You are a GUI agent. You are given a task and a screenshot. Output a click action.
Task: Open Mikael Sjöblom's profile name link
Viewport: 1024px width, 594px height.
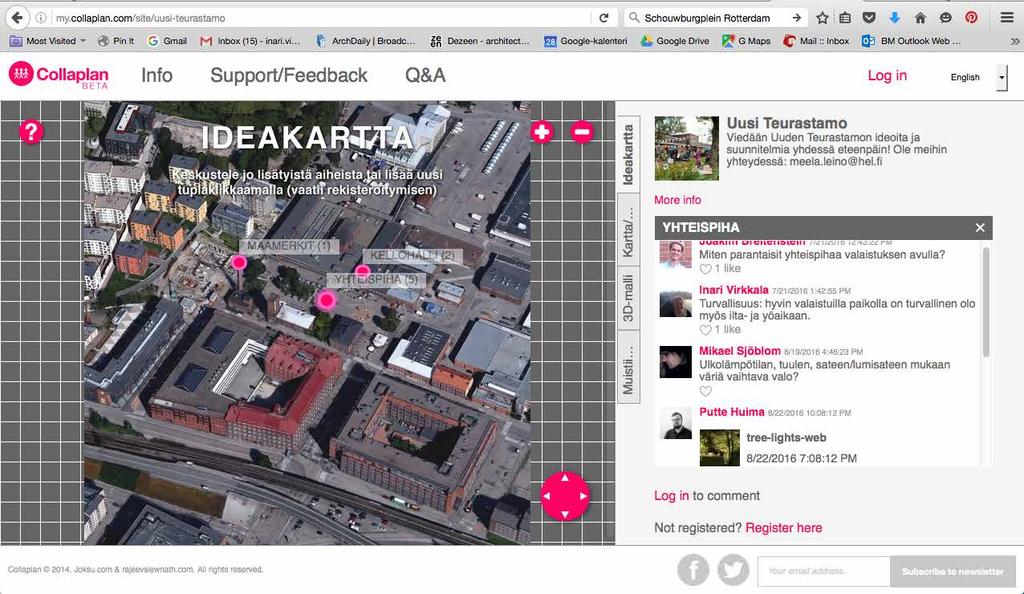click(x=740, y=351)
